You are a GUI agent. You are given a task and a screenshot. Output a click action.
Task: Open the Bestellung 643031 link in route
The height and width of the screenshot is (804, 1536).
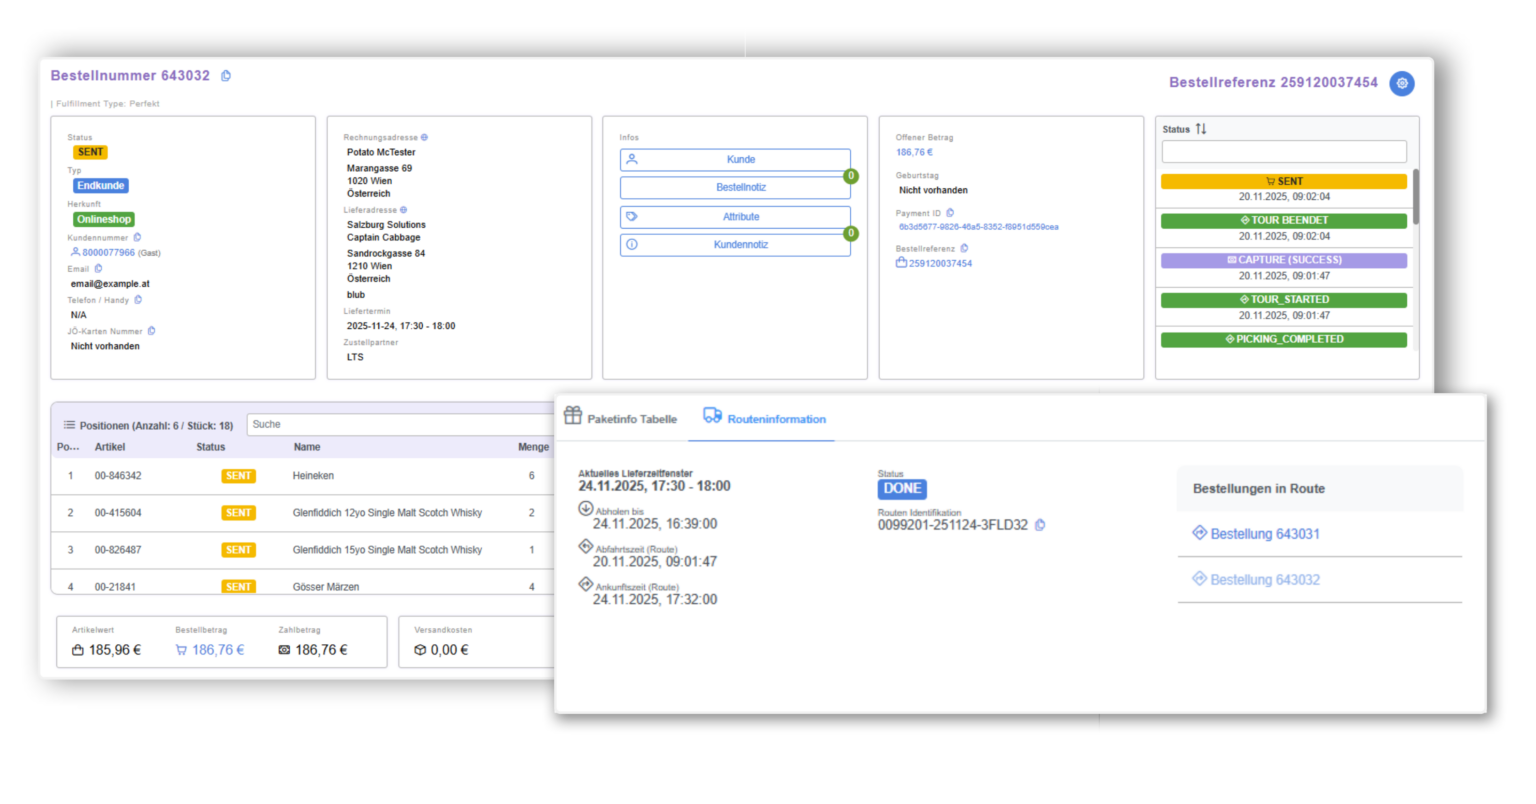coord(1264,534)
